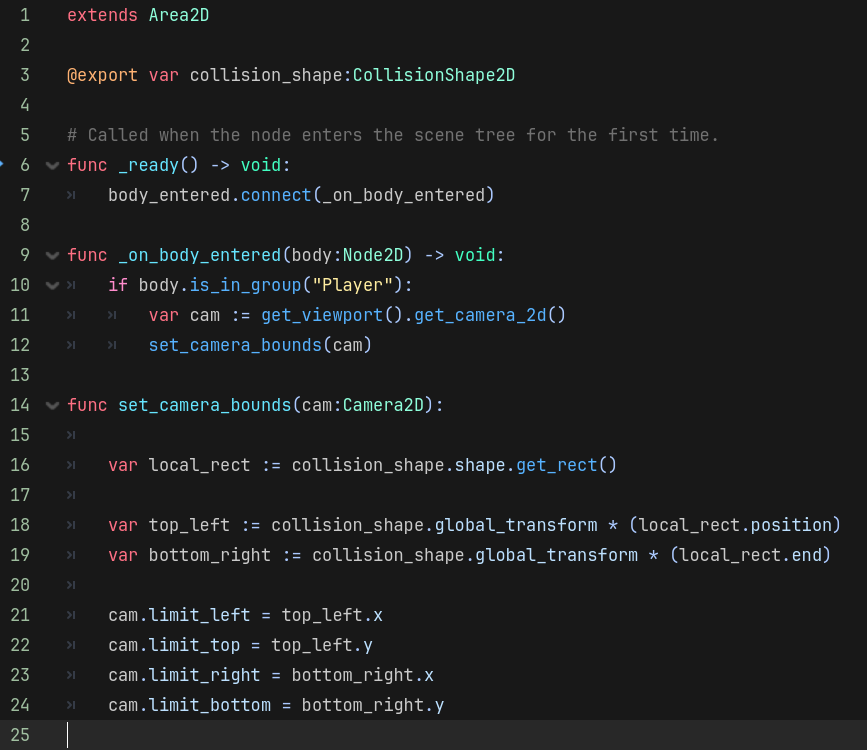Click line number 3 in the gutter

tap(24, 75)
